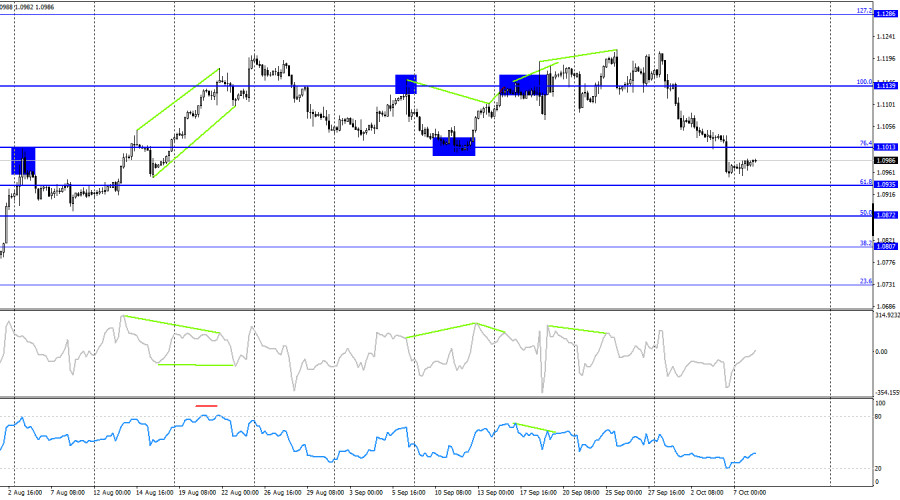Click the 1.0686 axis price value
900x500 pixels.
886,307
